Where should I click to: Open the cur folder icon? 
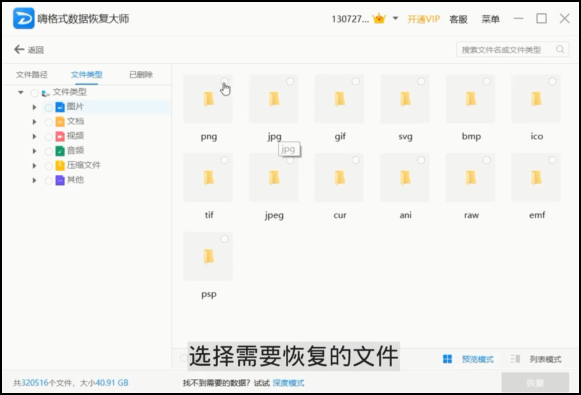pos(340,178)
